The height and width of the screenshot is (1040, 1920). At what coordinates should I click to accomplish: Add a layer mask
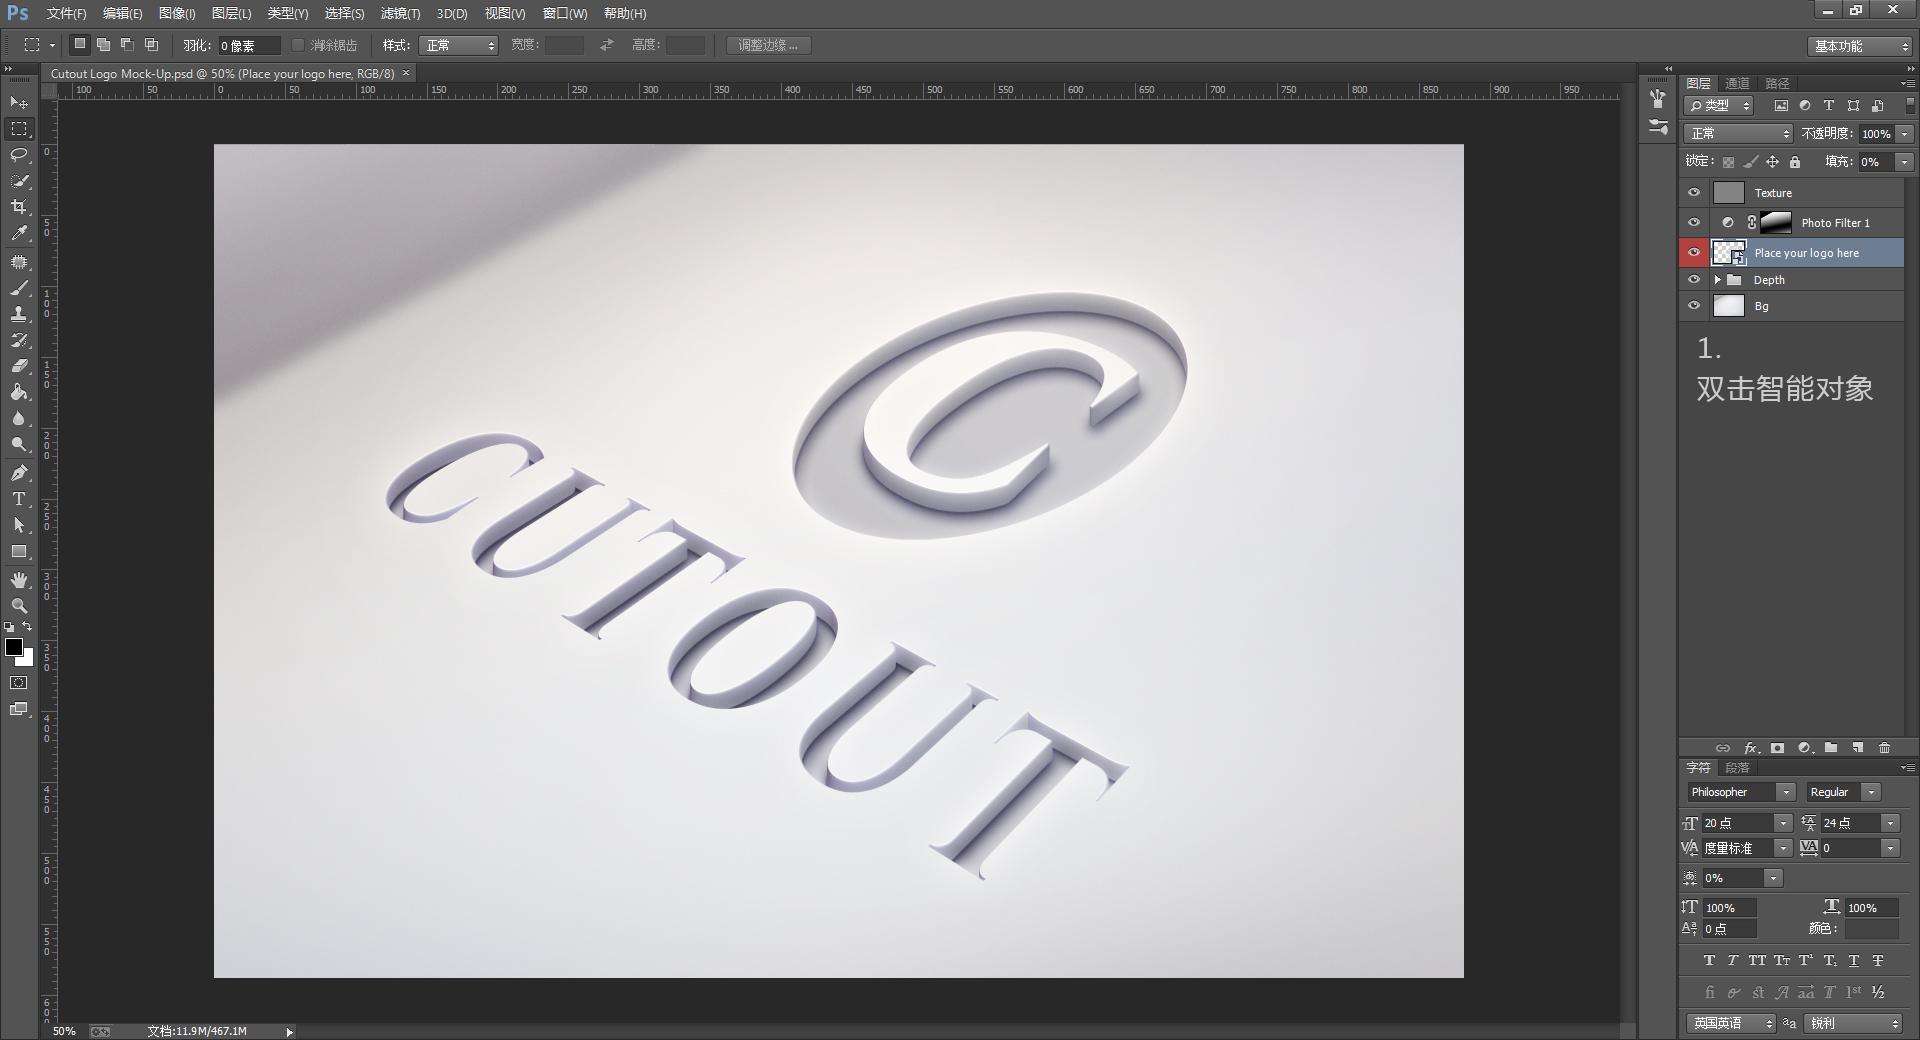(1777, 748)
